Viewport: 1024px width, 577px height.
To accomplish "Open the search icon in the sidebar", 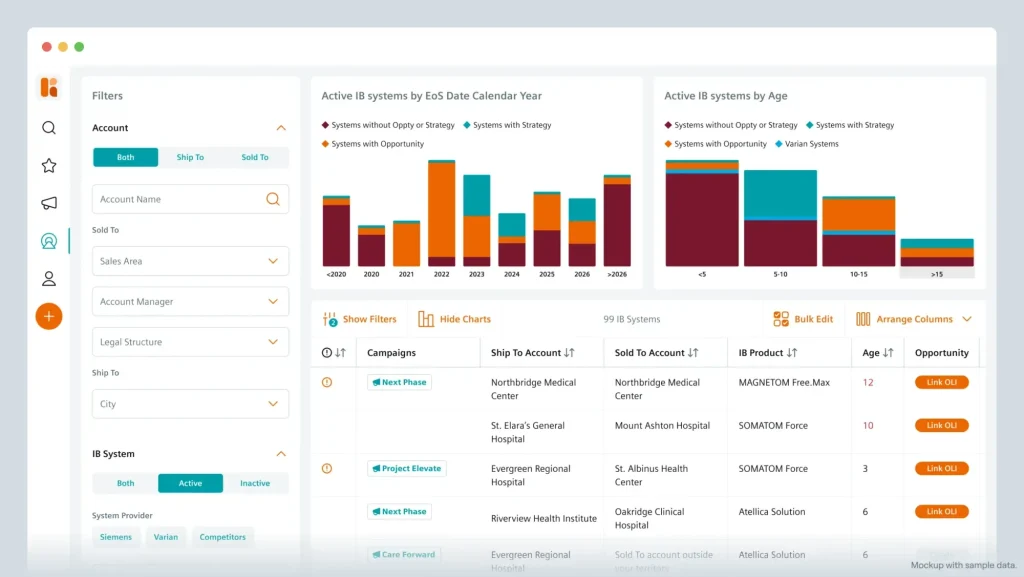I will pos(48,128).
